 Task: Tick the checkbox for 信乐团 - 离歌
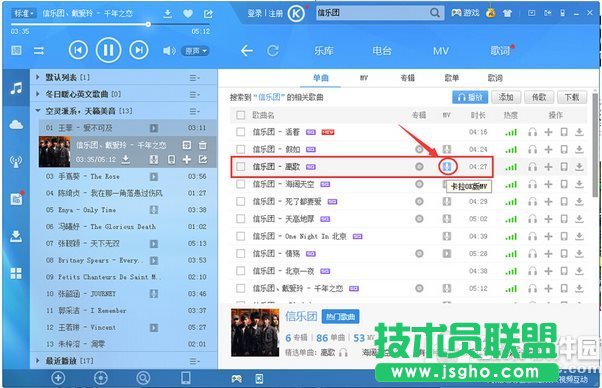(241, 167)
